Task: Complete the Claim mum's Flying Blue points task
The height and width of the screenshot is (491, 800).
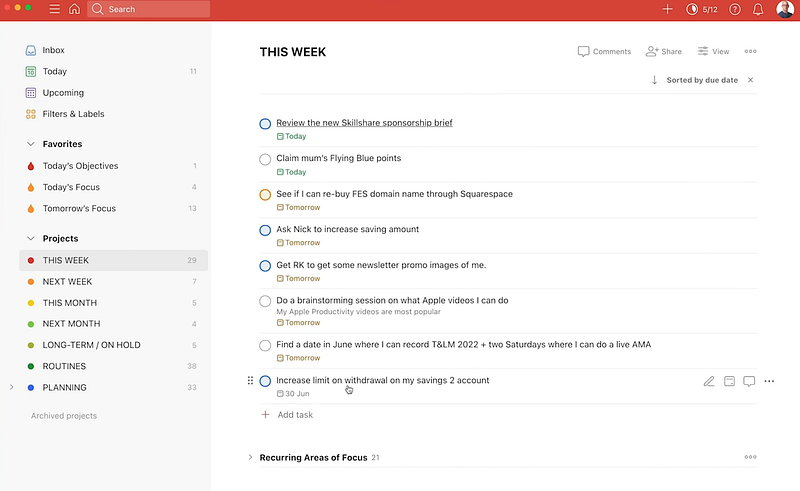Action: (265, 159)
